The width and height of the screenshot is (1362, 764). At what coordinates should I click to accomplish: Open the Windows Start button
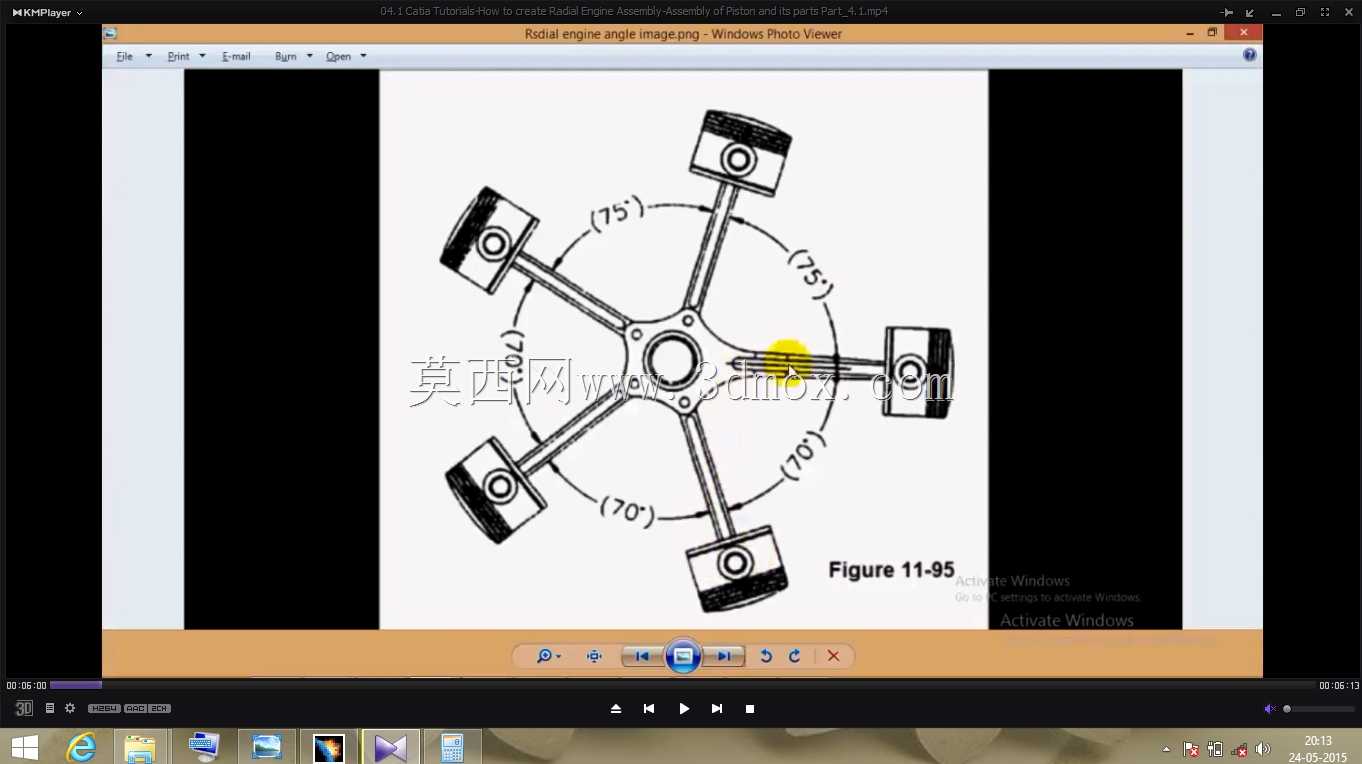[24, 746]
